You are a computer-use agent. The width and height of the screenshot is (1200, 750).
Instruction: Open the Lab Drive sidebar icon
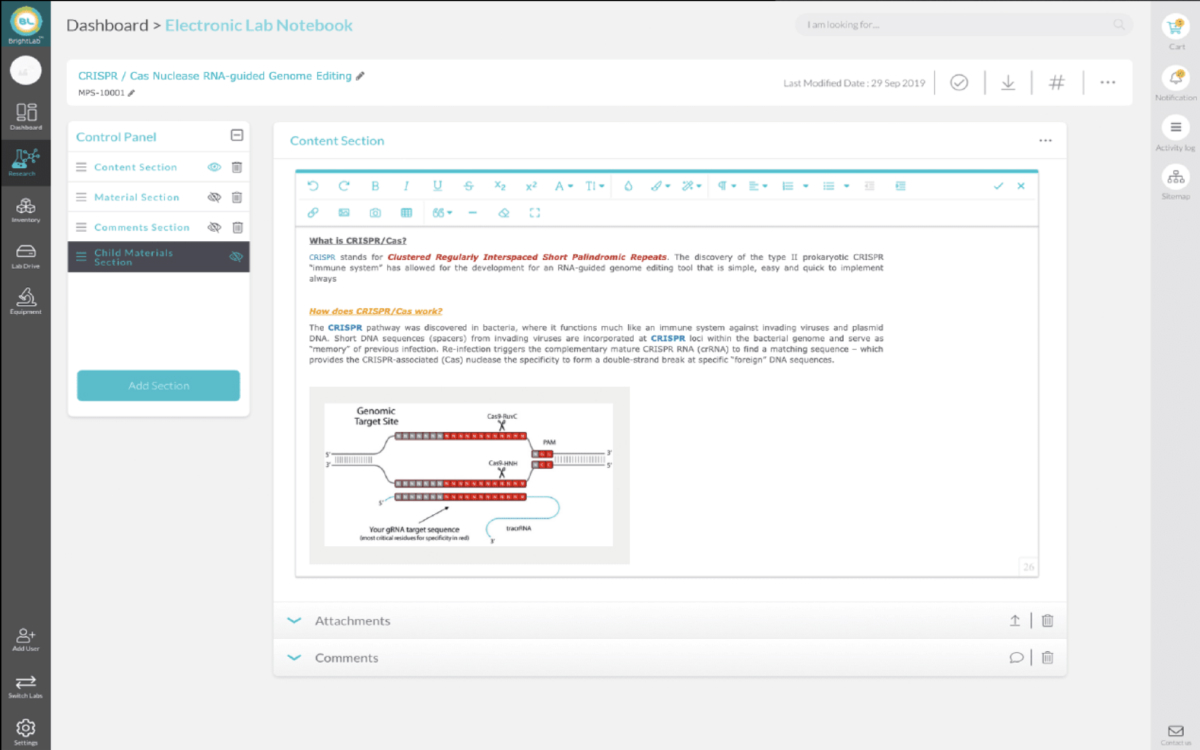click(26, 256)
